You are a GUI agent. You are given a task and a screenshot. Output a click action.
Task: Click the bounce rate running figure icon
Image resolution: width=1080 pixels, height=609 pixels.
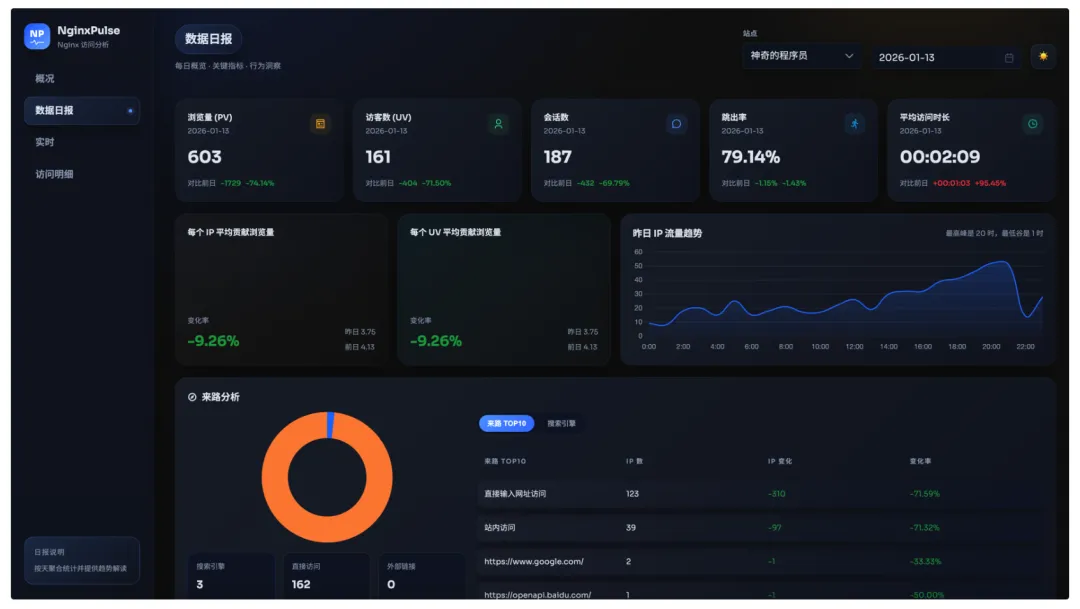coord(854,124)
